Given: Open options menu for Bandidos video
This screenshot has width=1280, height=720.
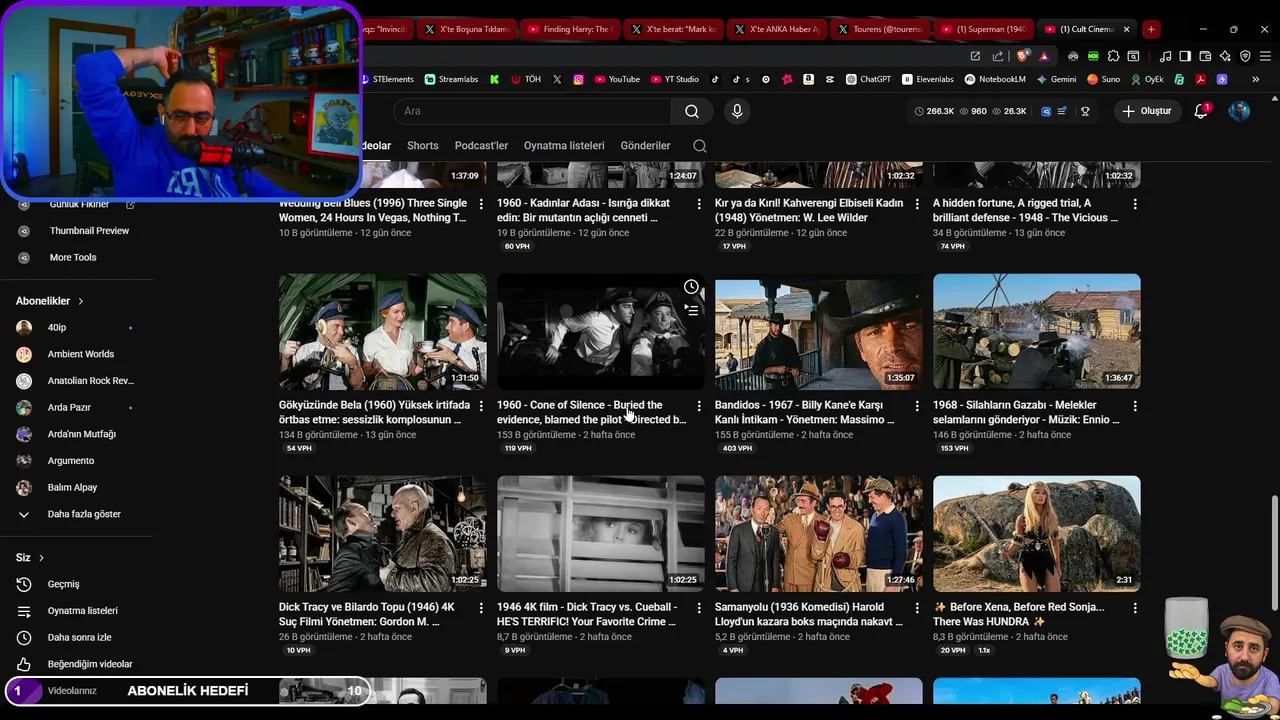Looking at the screenshot, I should 917,406.
